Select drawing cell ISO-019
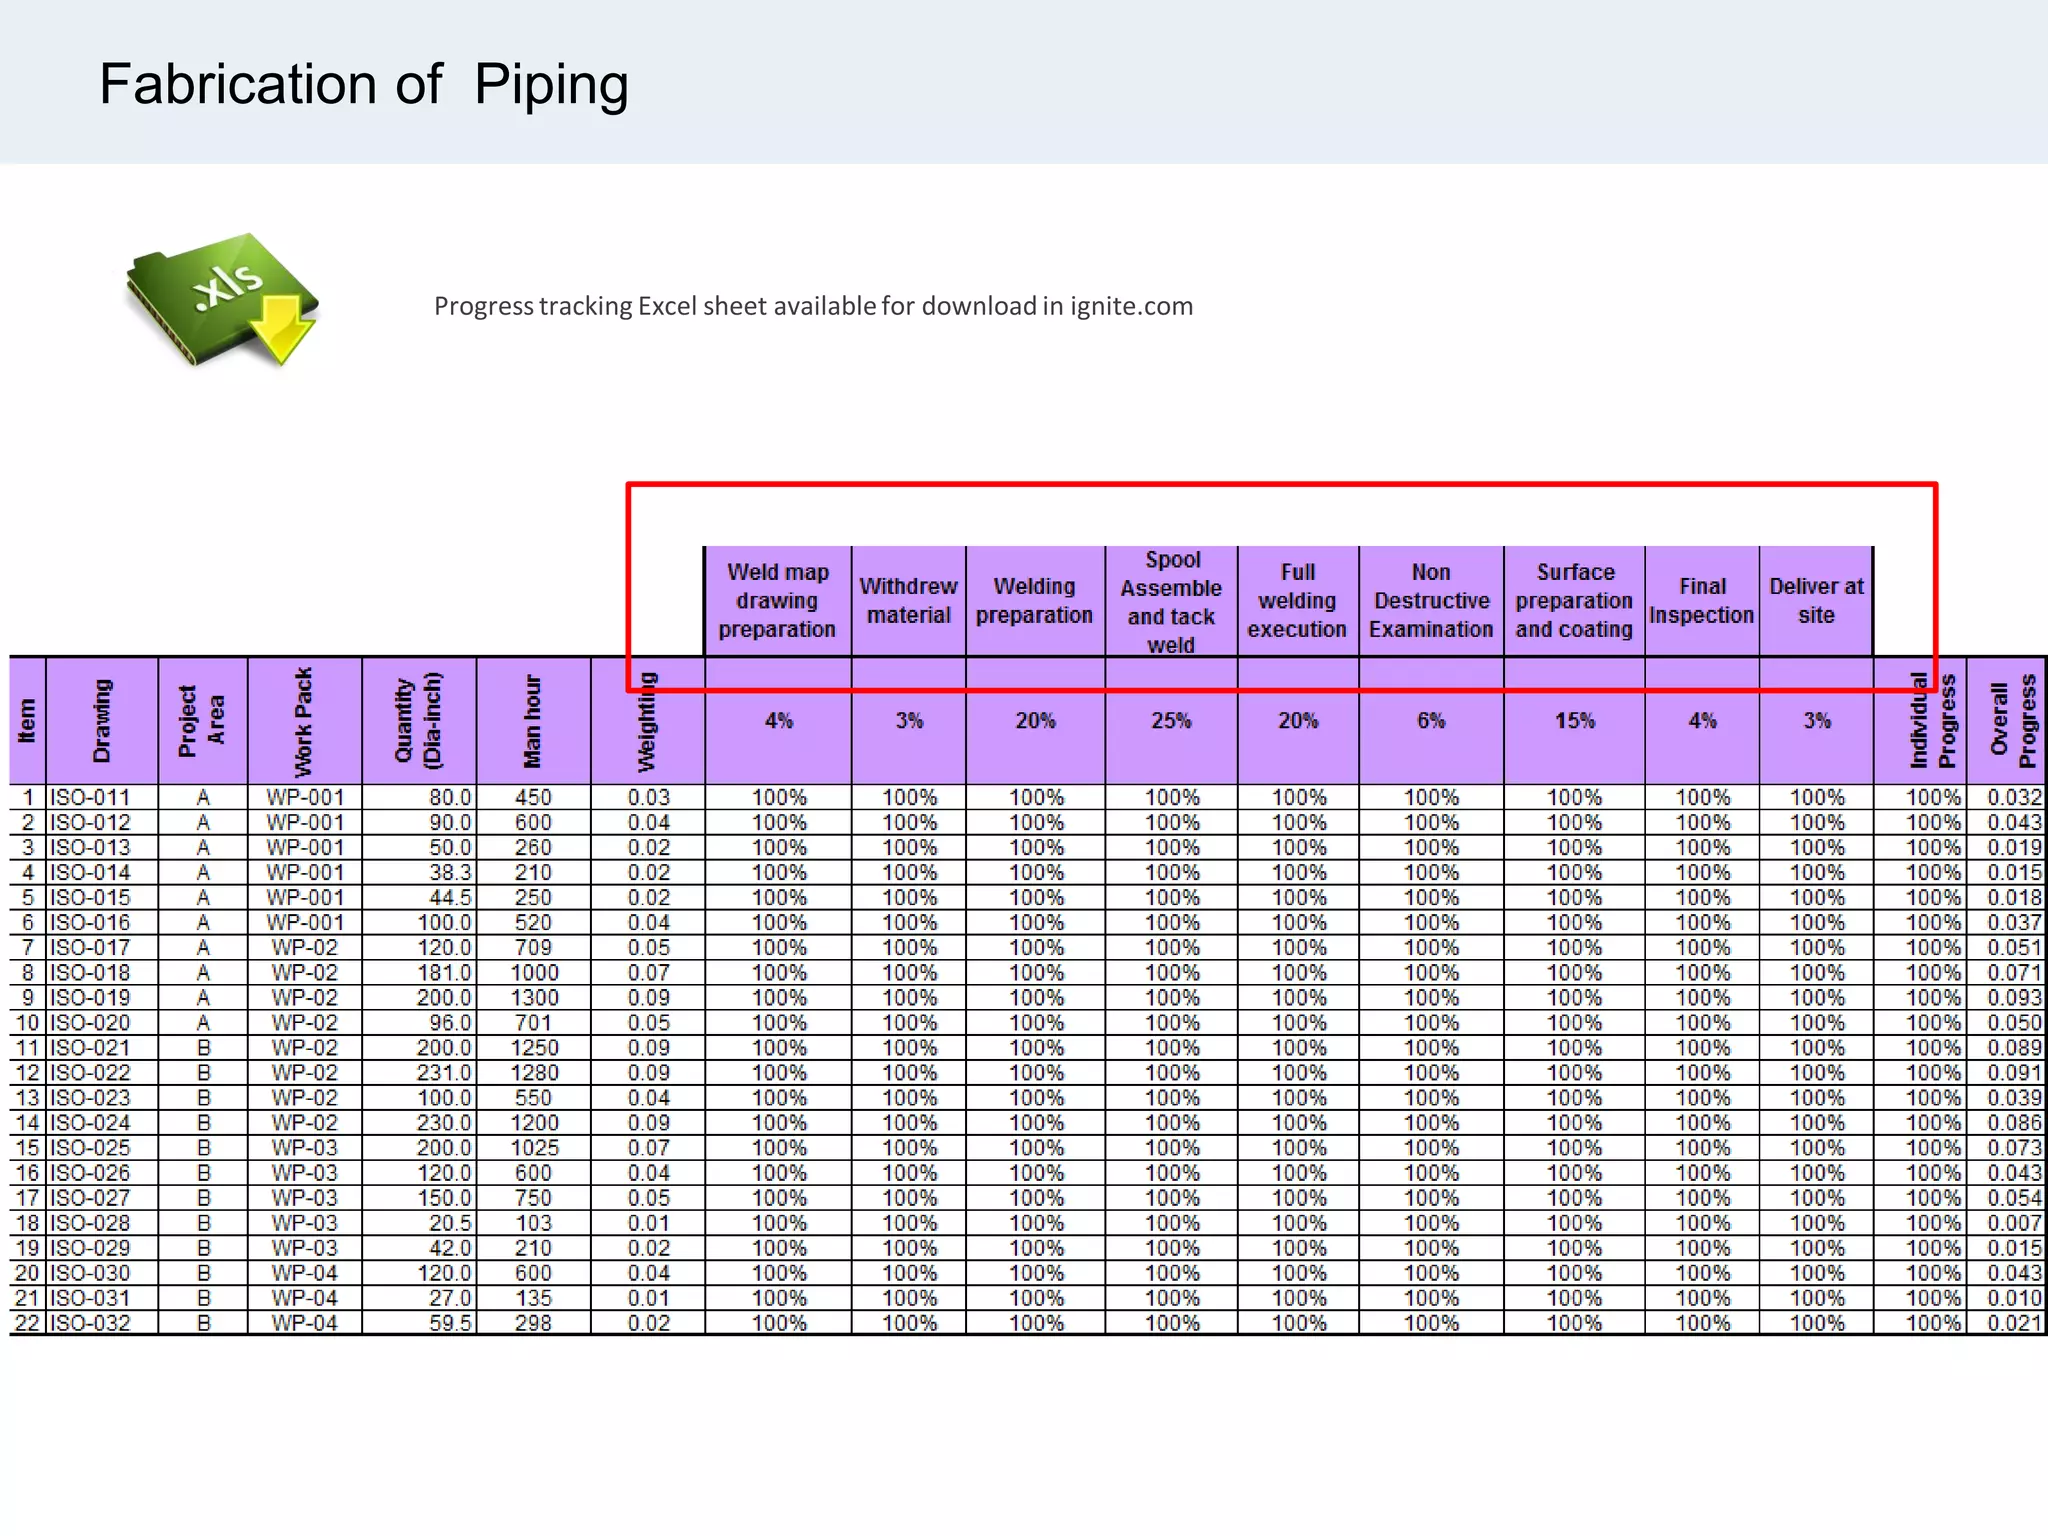The height and width of the screenshot is (1536, 2048). (x=102, y=998)
